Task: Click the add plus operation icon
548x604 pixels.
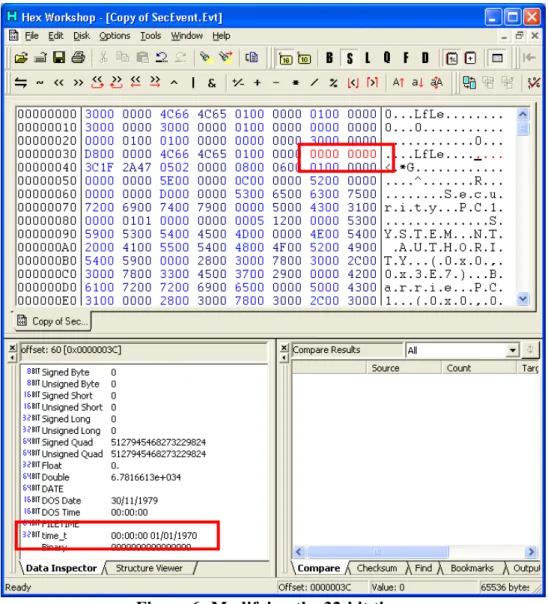Action: pos(257,82)
